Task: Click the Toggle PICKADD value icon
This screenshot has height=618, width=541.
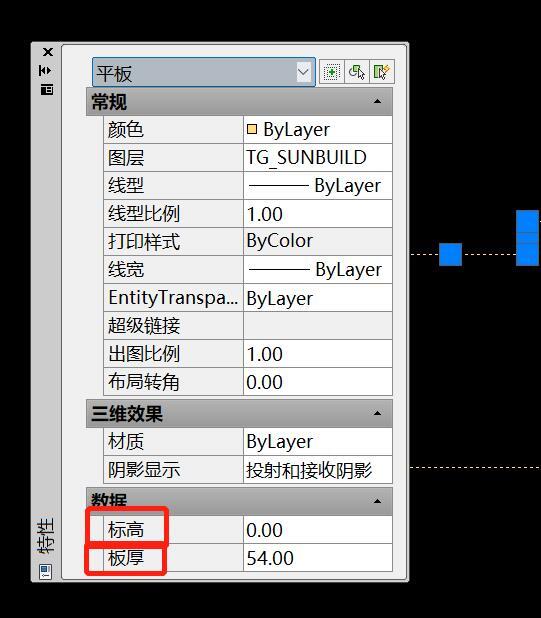Action: [332, 72]
